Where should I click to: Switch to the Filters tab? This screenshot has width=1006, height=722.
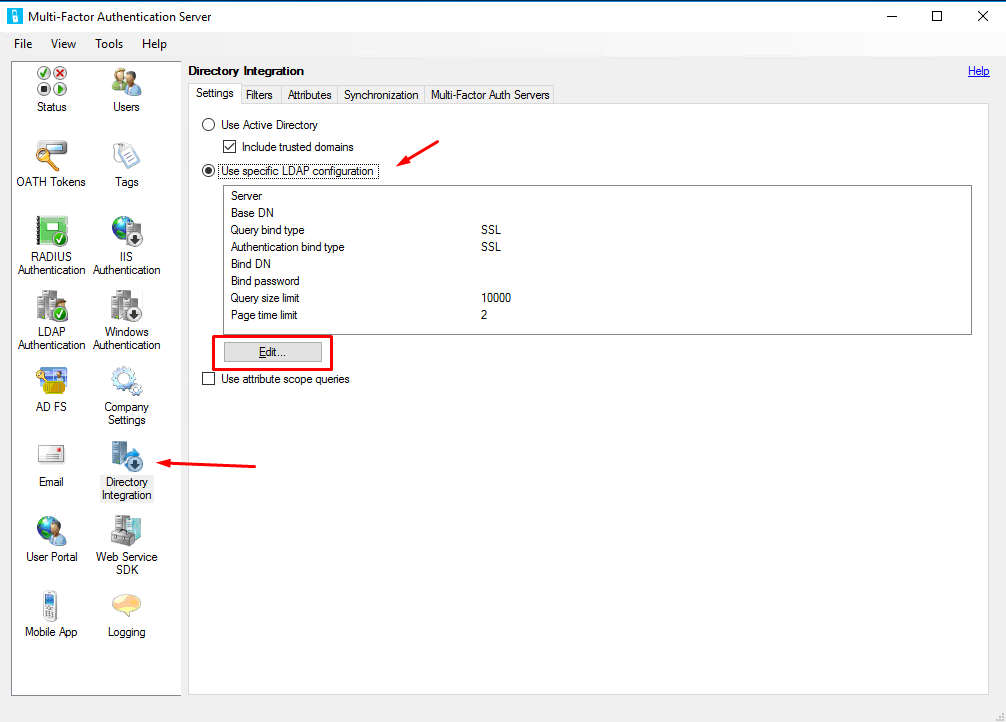pos(259,95)
